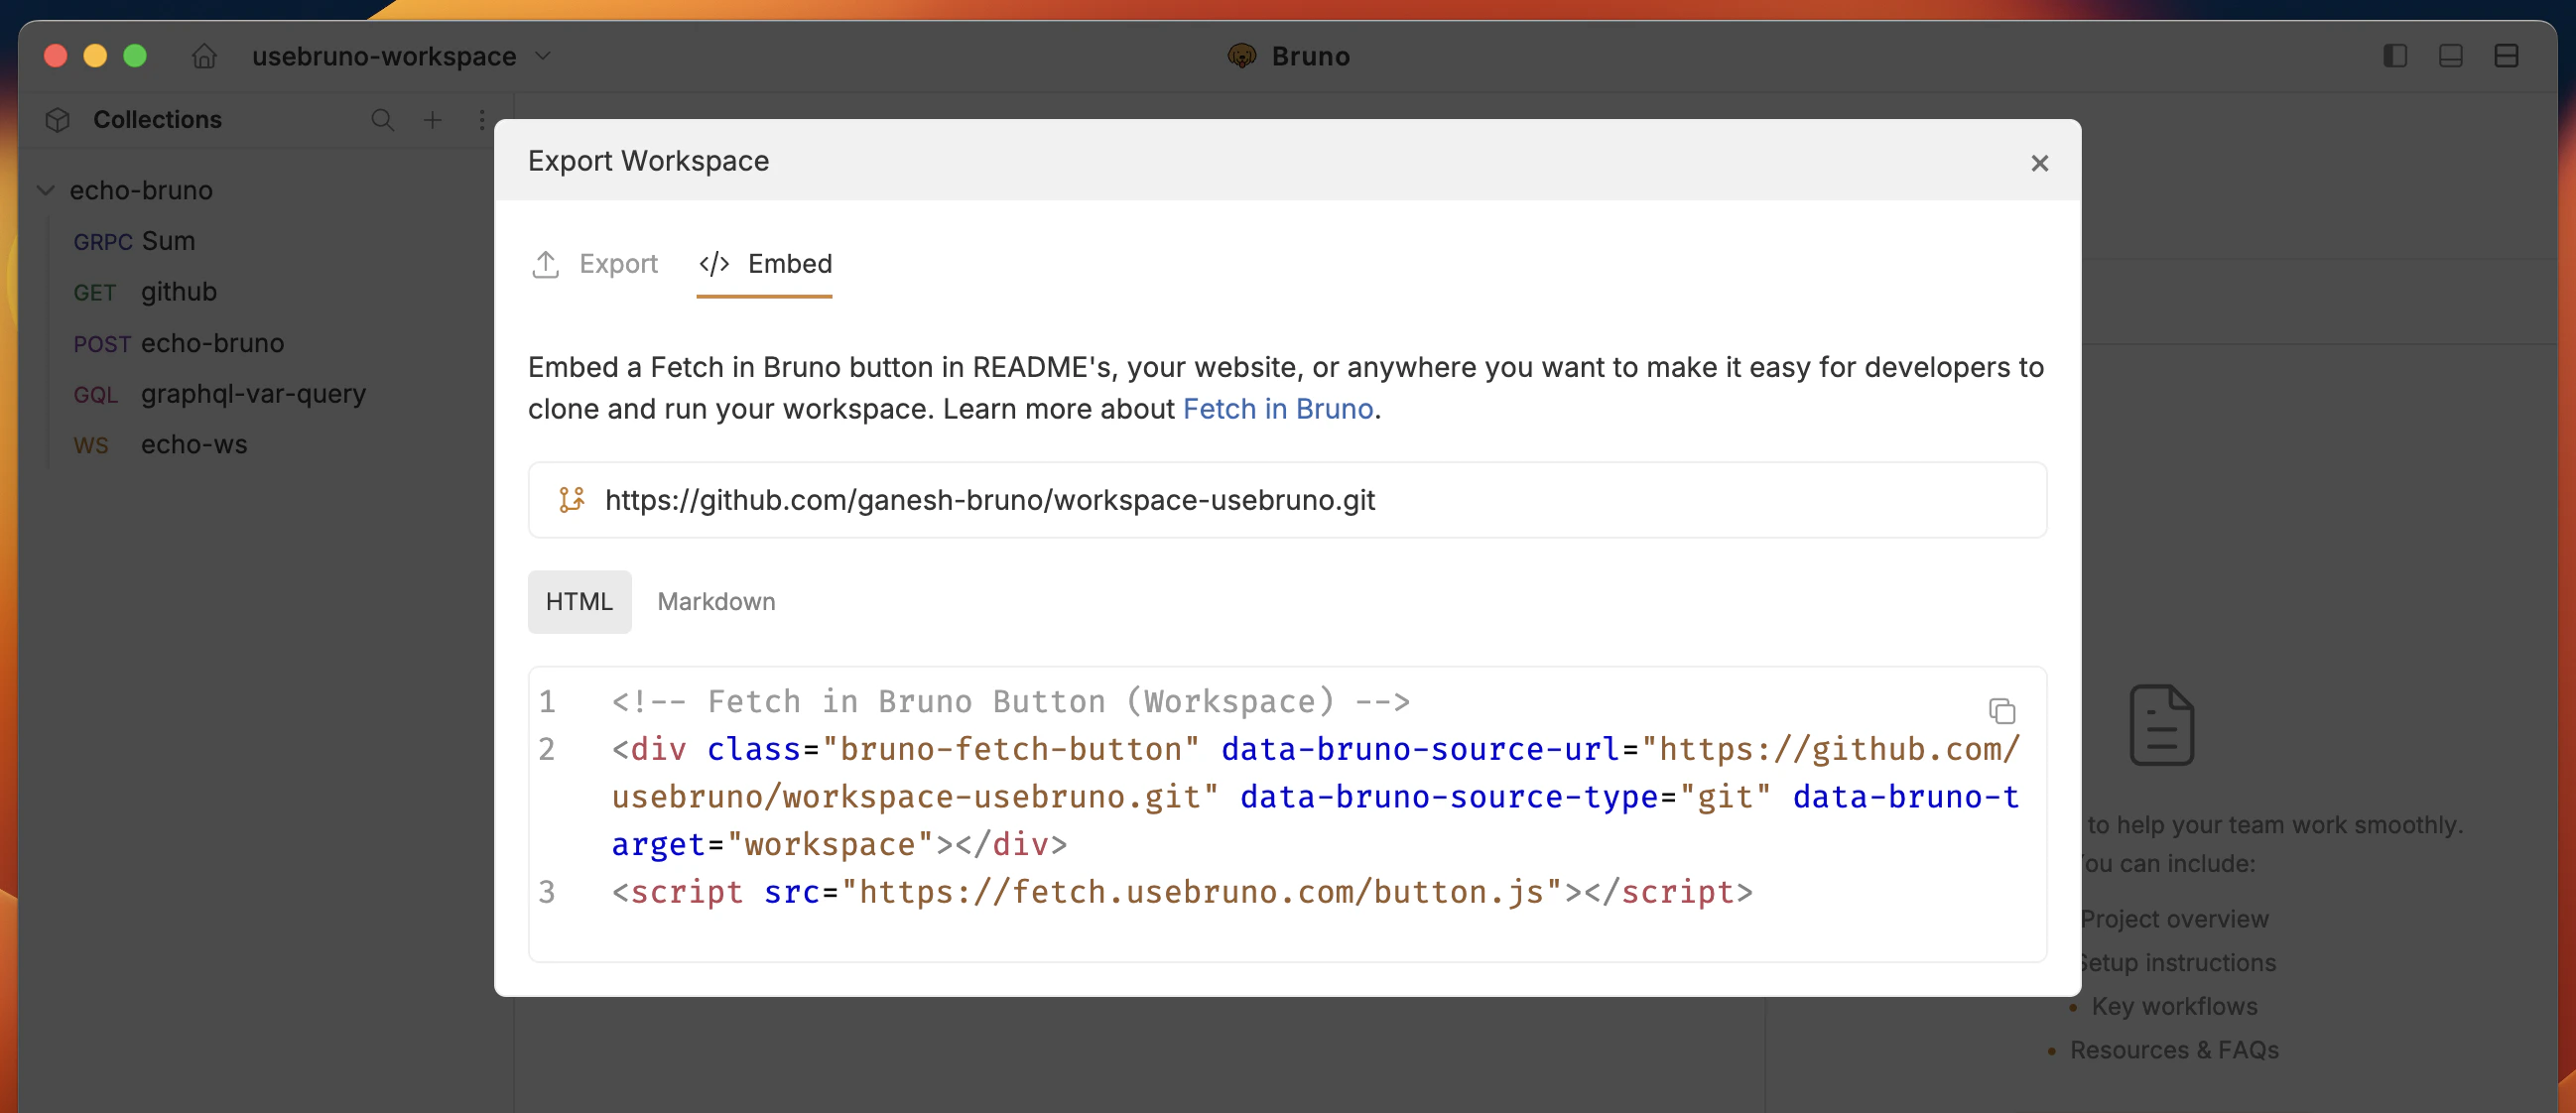This screenshot has height=1113, width=2576.
Task: Click the git branch icon beside repository URL
Action: [x=572, y=500]
